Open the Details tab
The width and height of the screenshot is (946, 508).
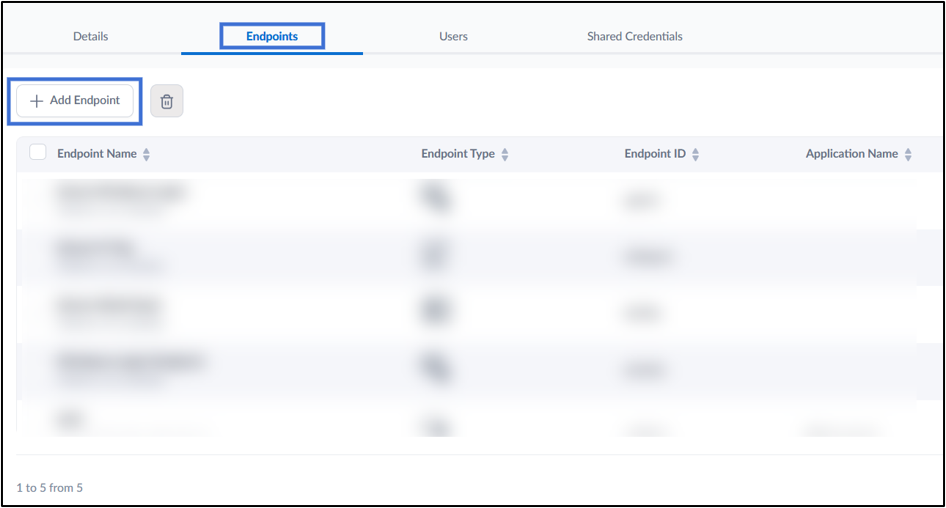pyautogui.click(x=90, y=36)
